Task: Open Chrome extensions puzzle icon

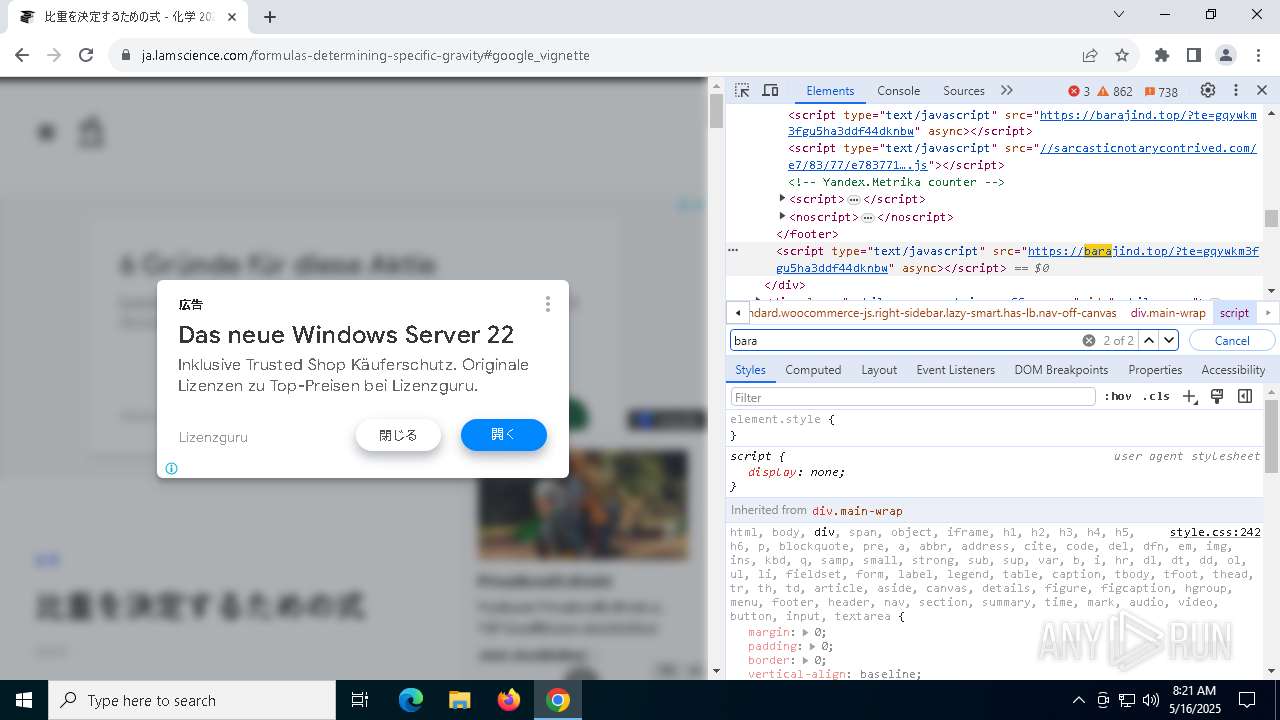Action: click(1162, 55)
